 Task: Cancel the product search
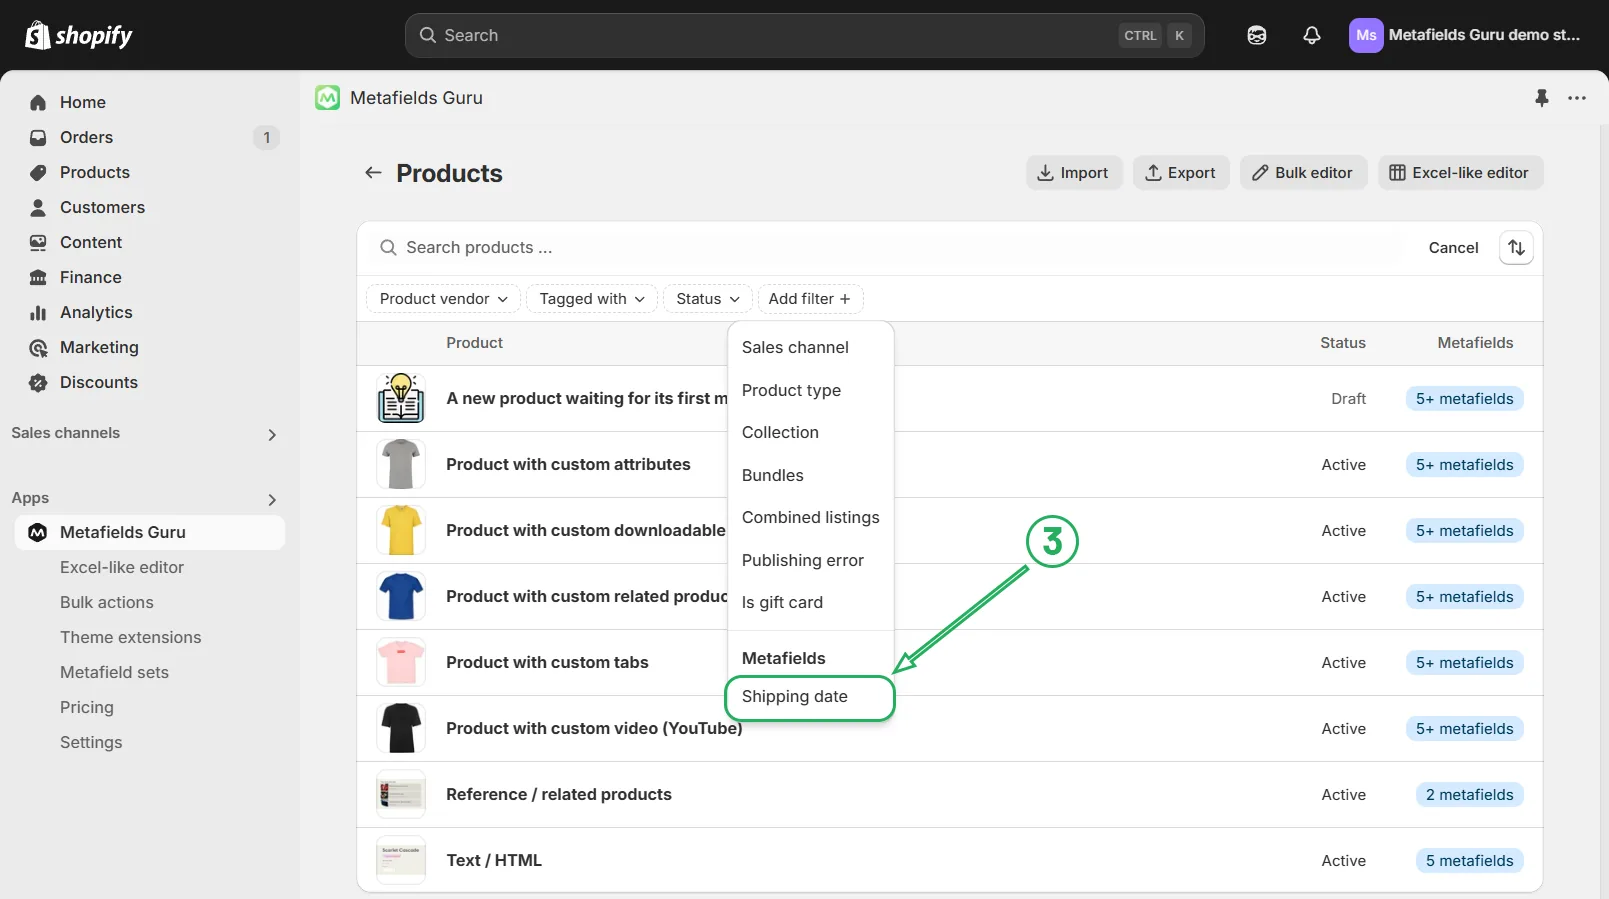(x=1453, y=248)
